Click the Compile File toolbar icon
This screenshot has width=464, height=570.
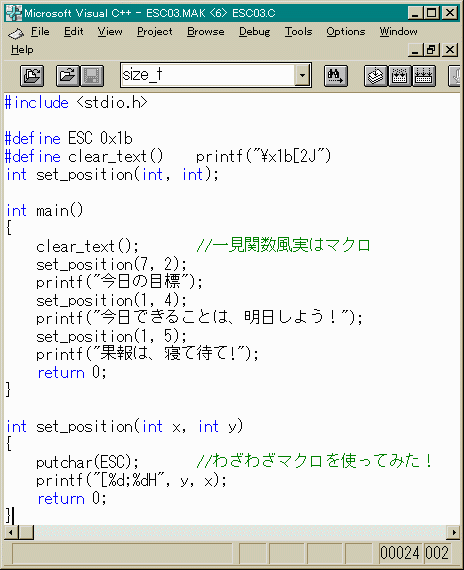[x=376, y=76]
